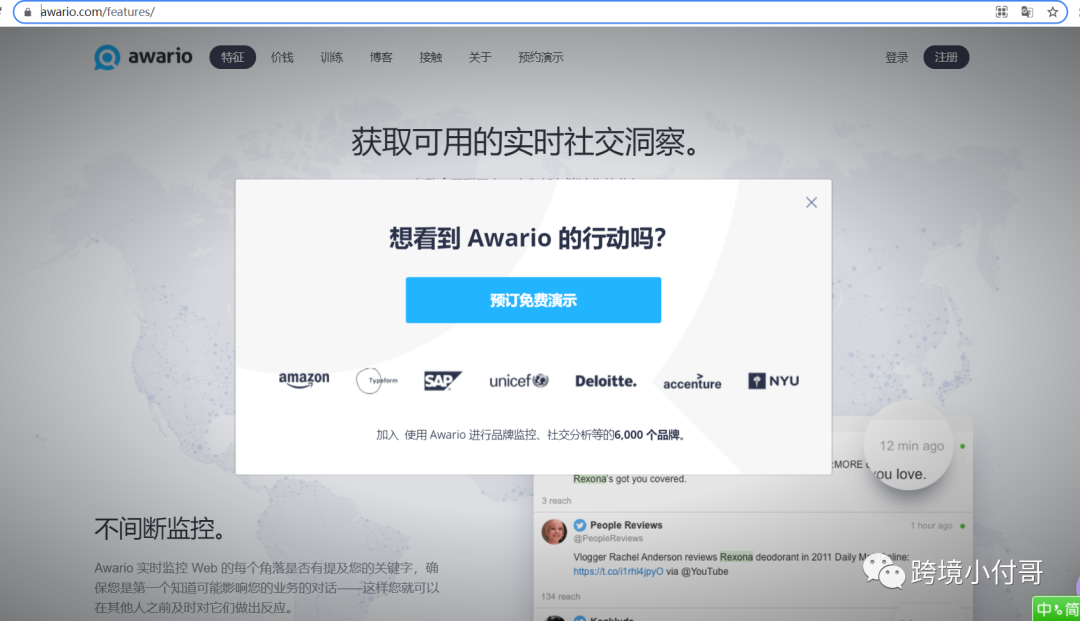This screenshot has height=621, width=1080.
Task: Click the 获取可用的实时社交洞察 headline
Action: tap(527, 143)
